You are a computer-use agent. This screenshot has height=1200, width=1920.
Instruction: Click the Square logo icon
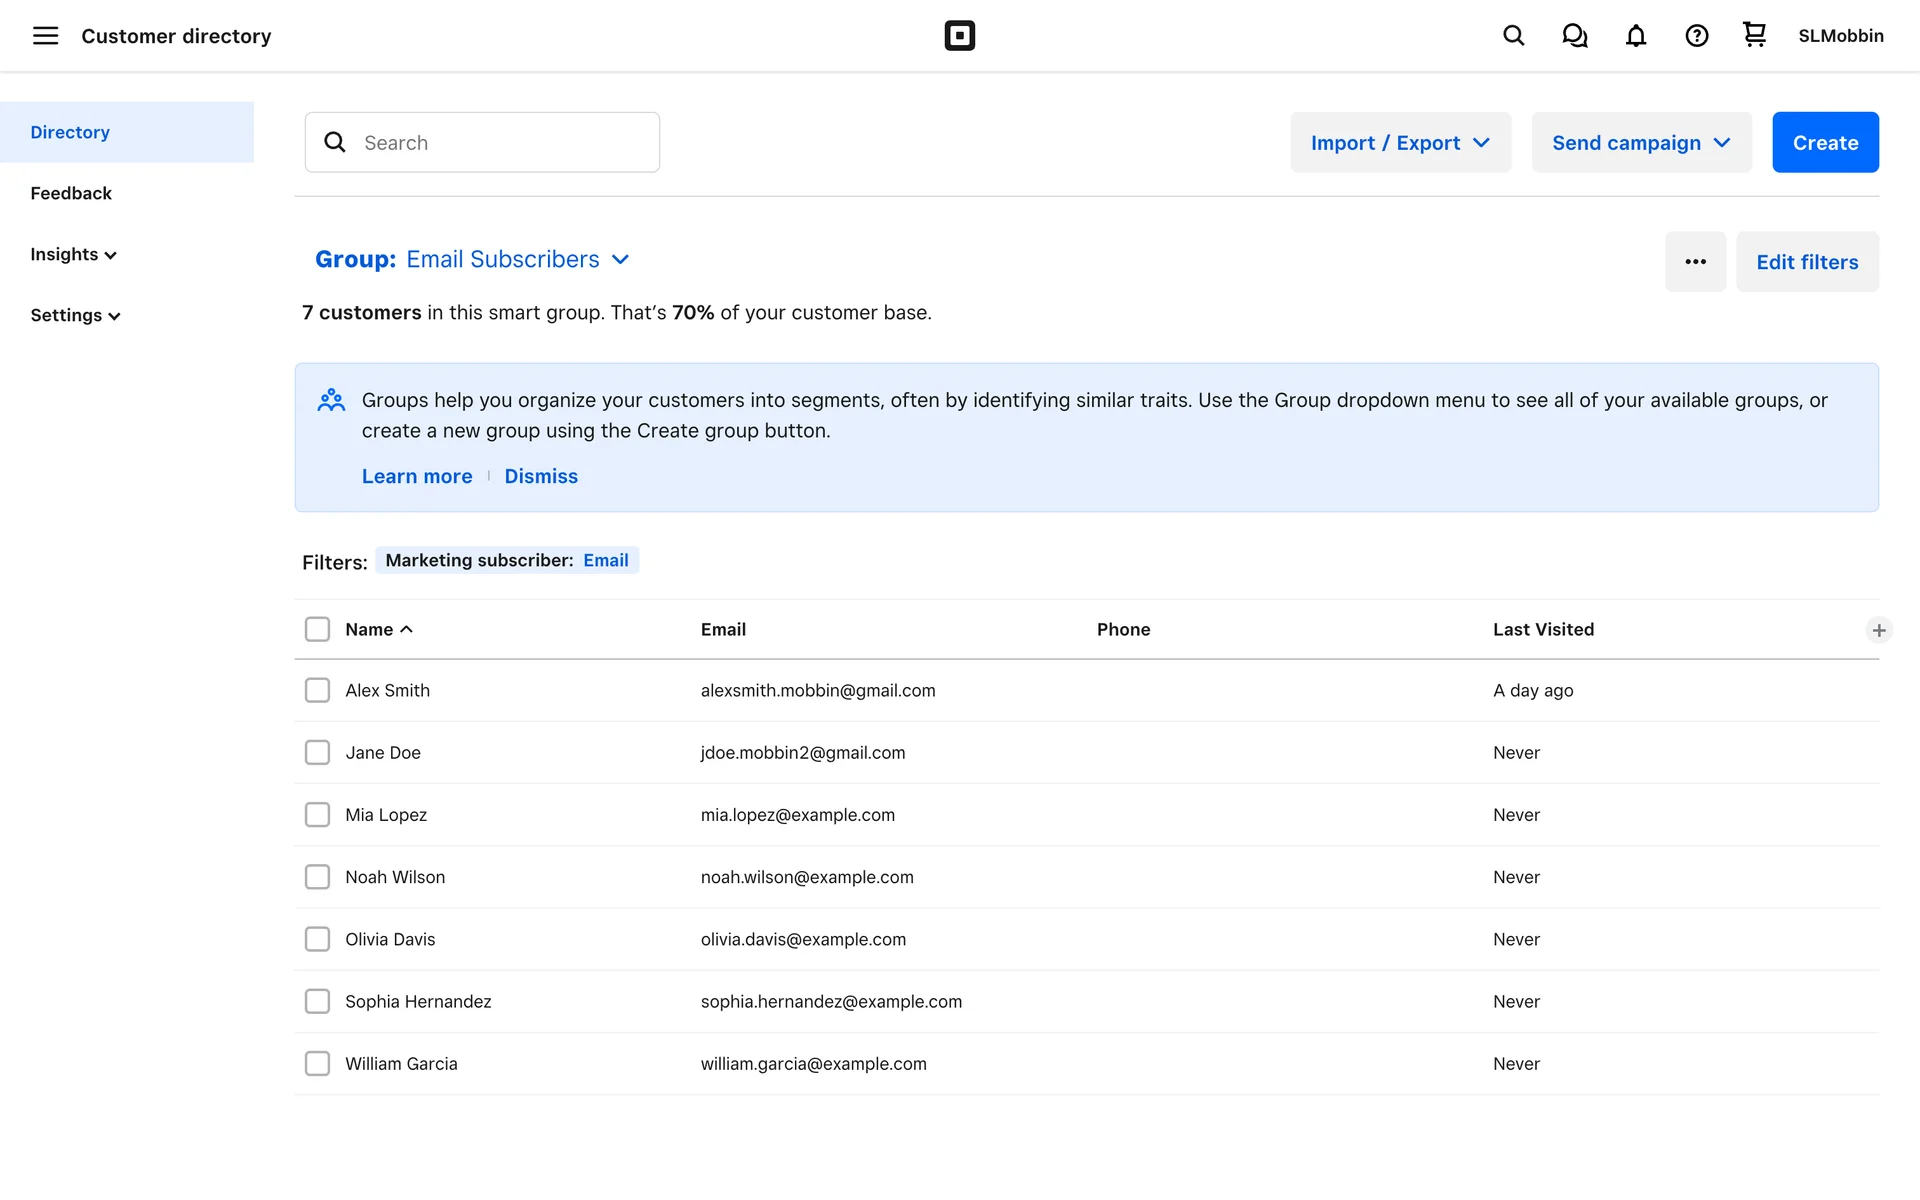959,36
